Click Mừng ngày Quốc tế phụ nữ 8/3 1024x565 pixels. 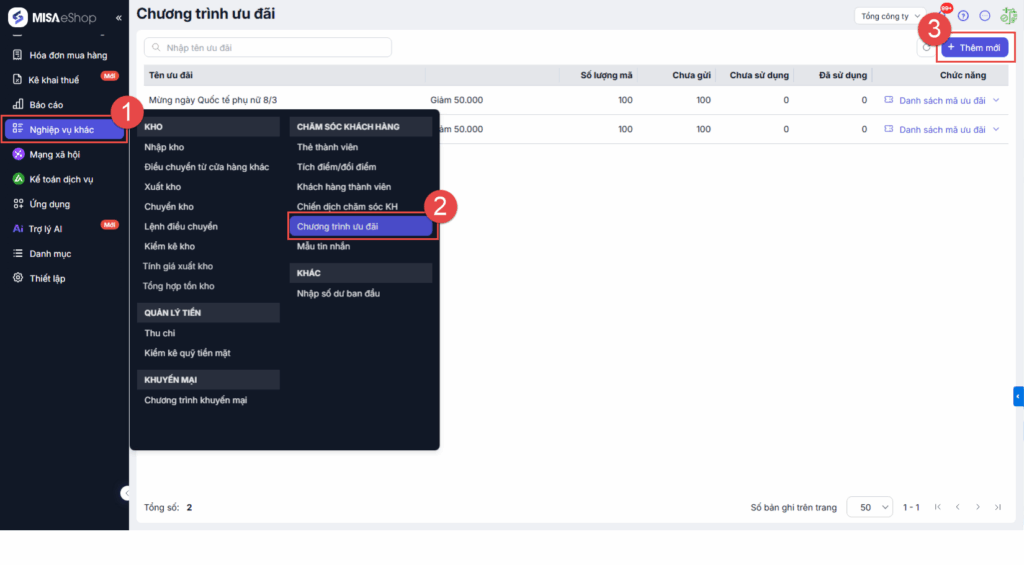click(x=213, y=100)
